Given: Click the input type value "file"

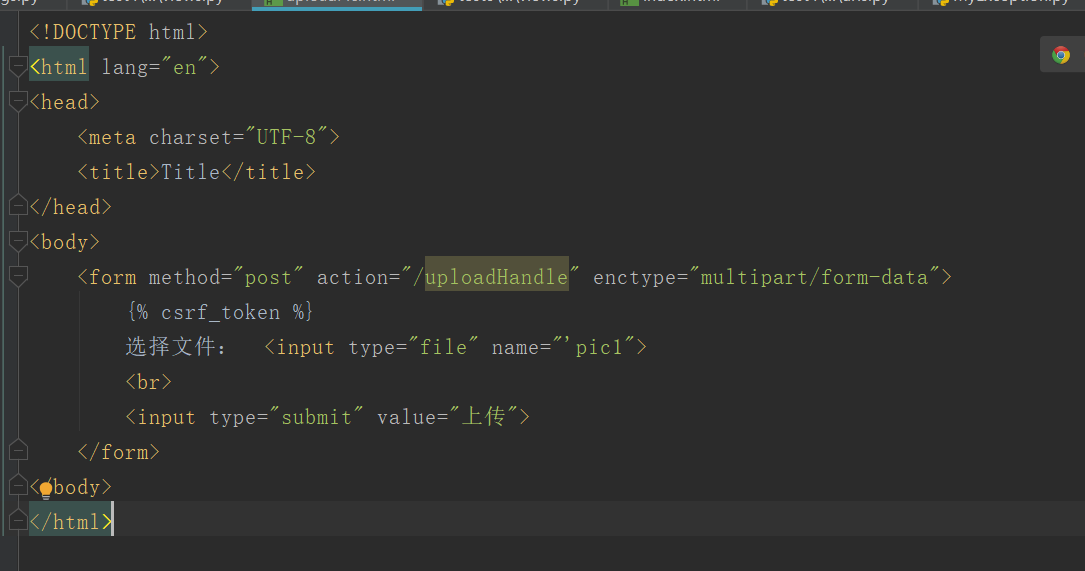Looking at the screenshot, I should (x=443, y=347).
